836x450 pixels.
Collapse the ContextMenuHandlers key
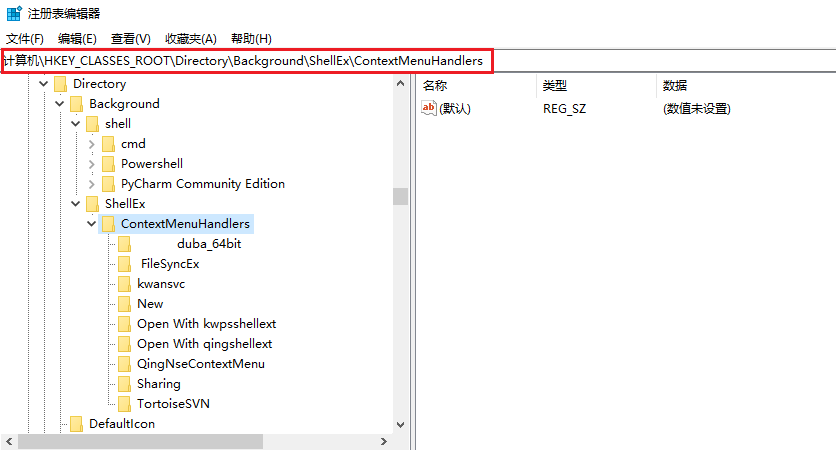[x=92, y=224]
